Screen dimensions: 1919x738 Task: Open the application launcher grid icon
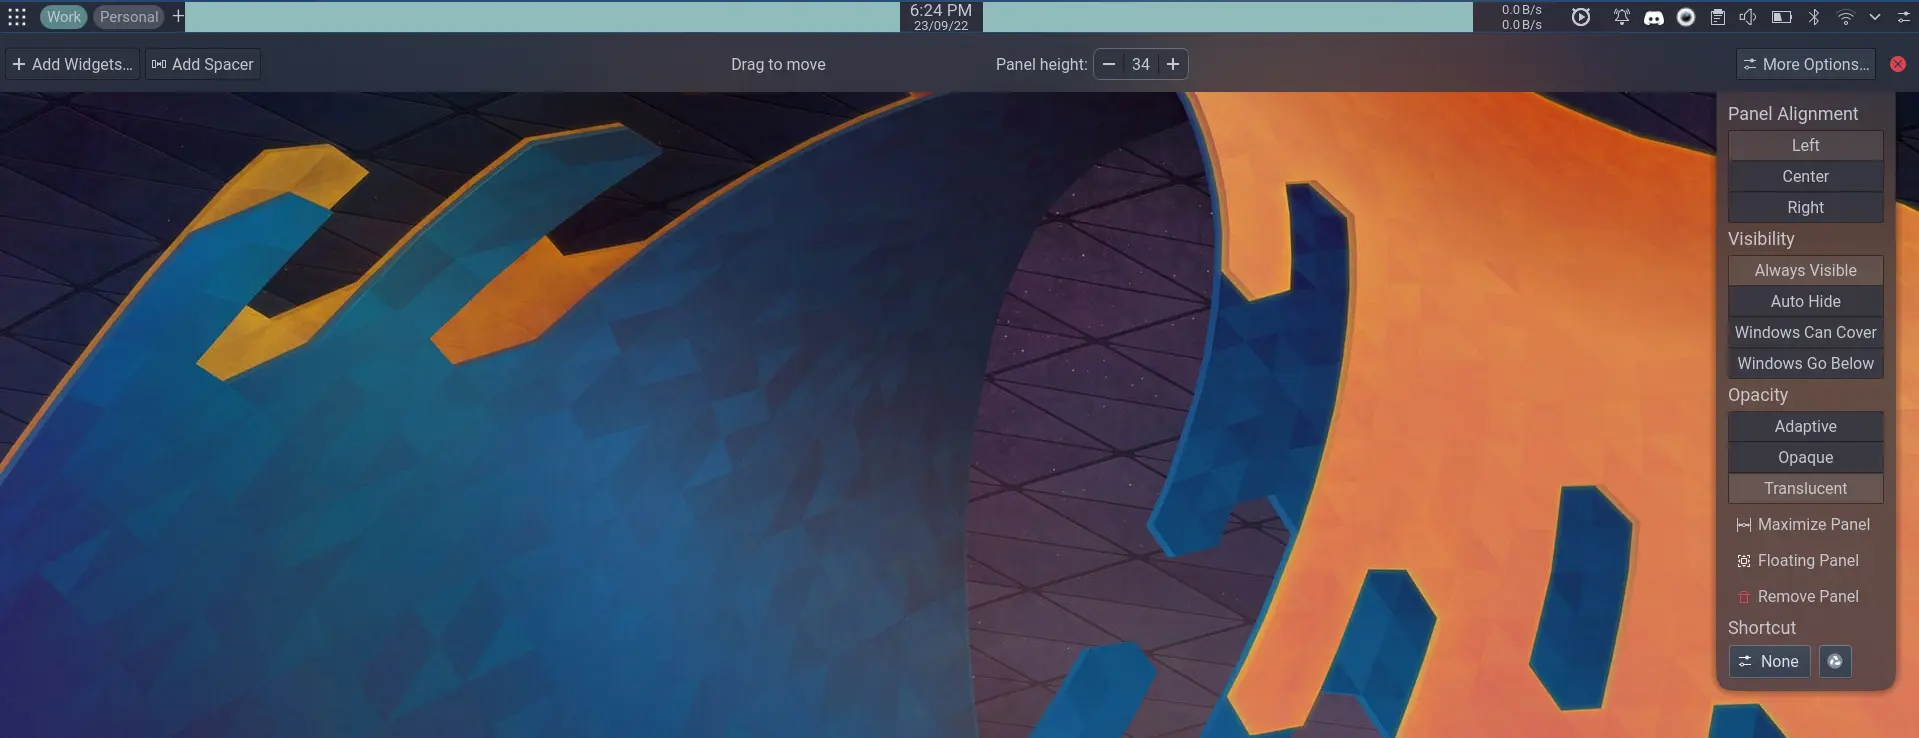[17, 17]
